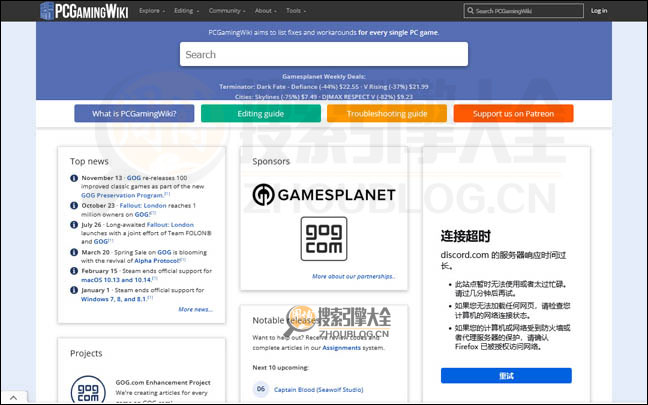Open the Troubleshooting guide button
Screen dimensions: 648x405
387,113
